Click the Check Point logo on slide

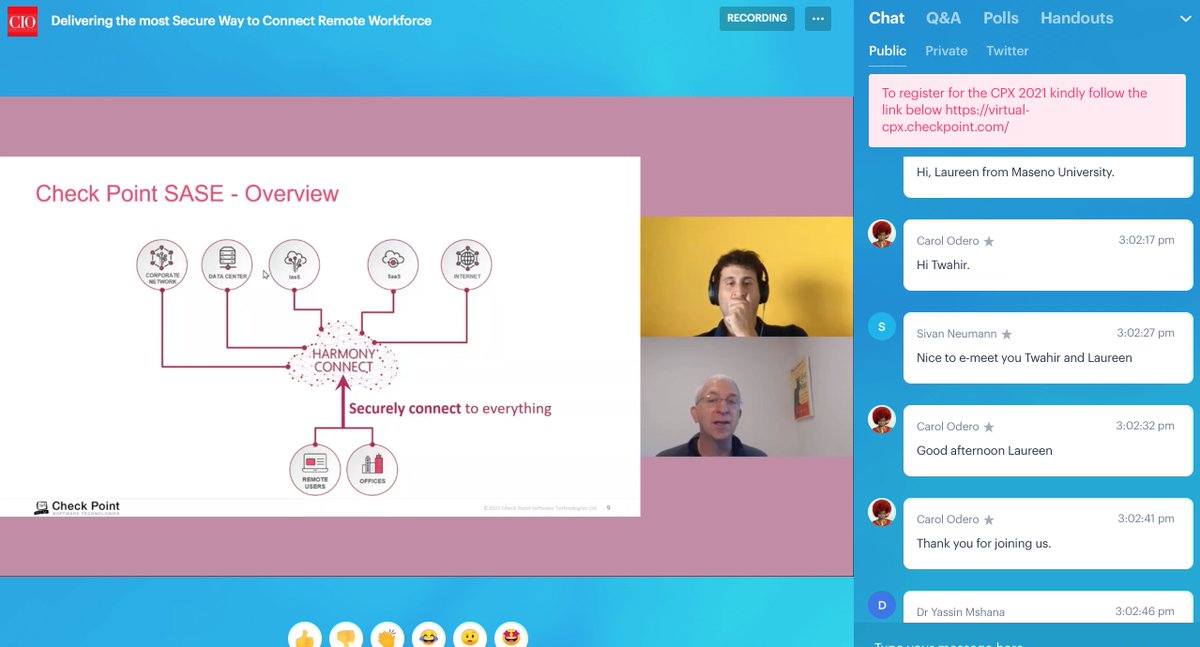click(77, 507)
